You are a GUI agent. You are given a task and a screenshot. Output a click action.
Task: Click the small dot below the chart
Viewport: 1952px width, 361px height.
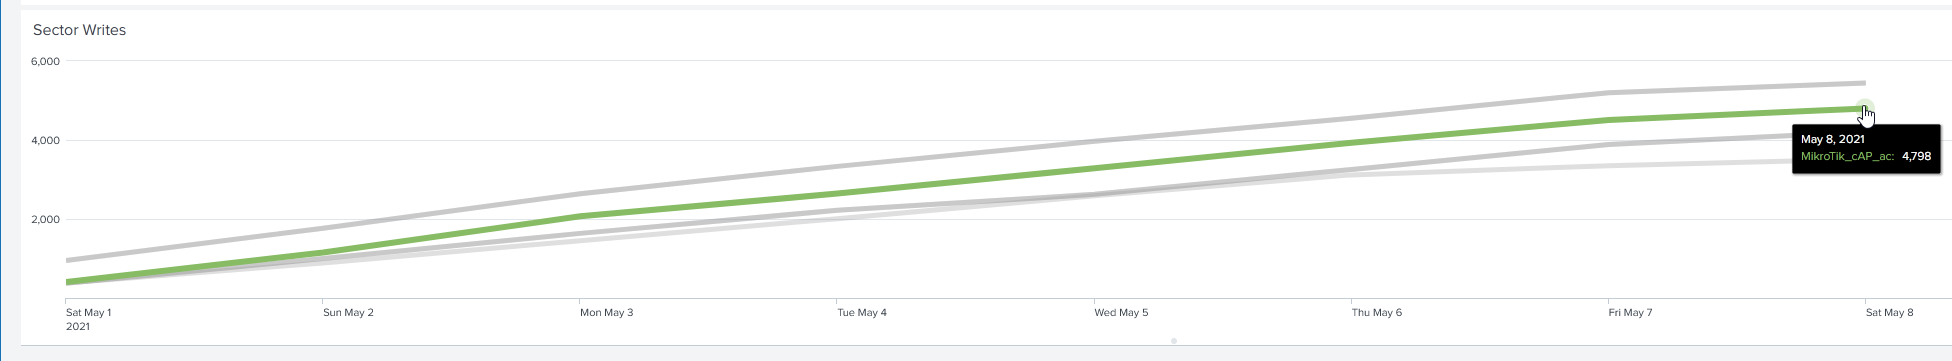click(1174, 341)
